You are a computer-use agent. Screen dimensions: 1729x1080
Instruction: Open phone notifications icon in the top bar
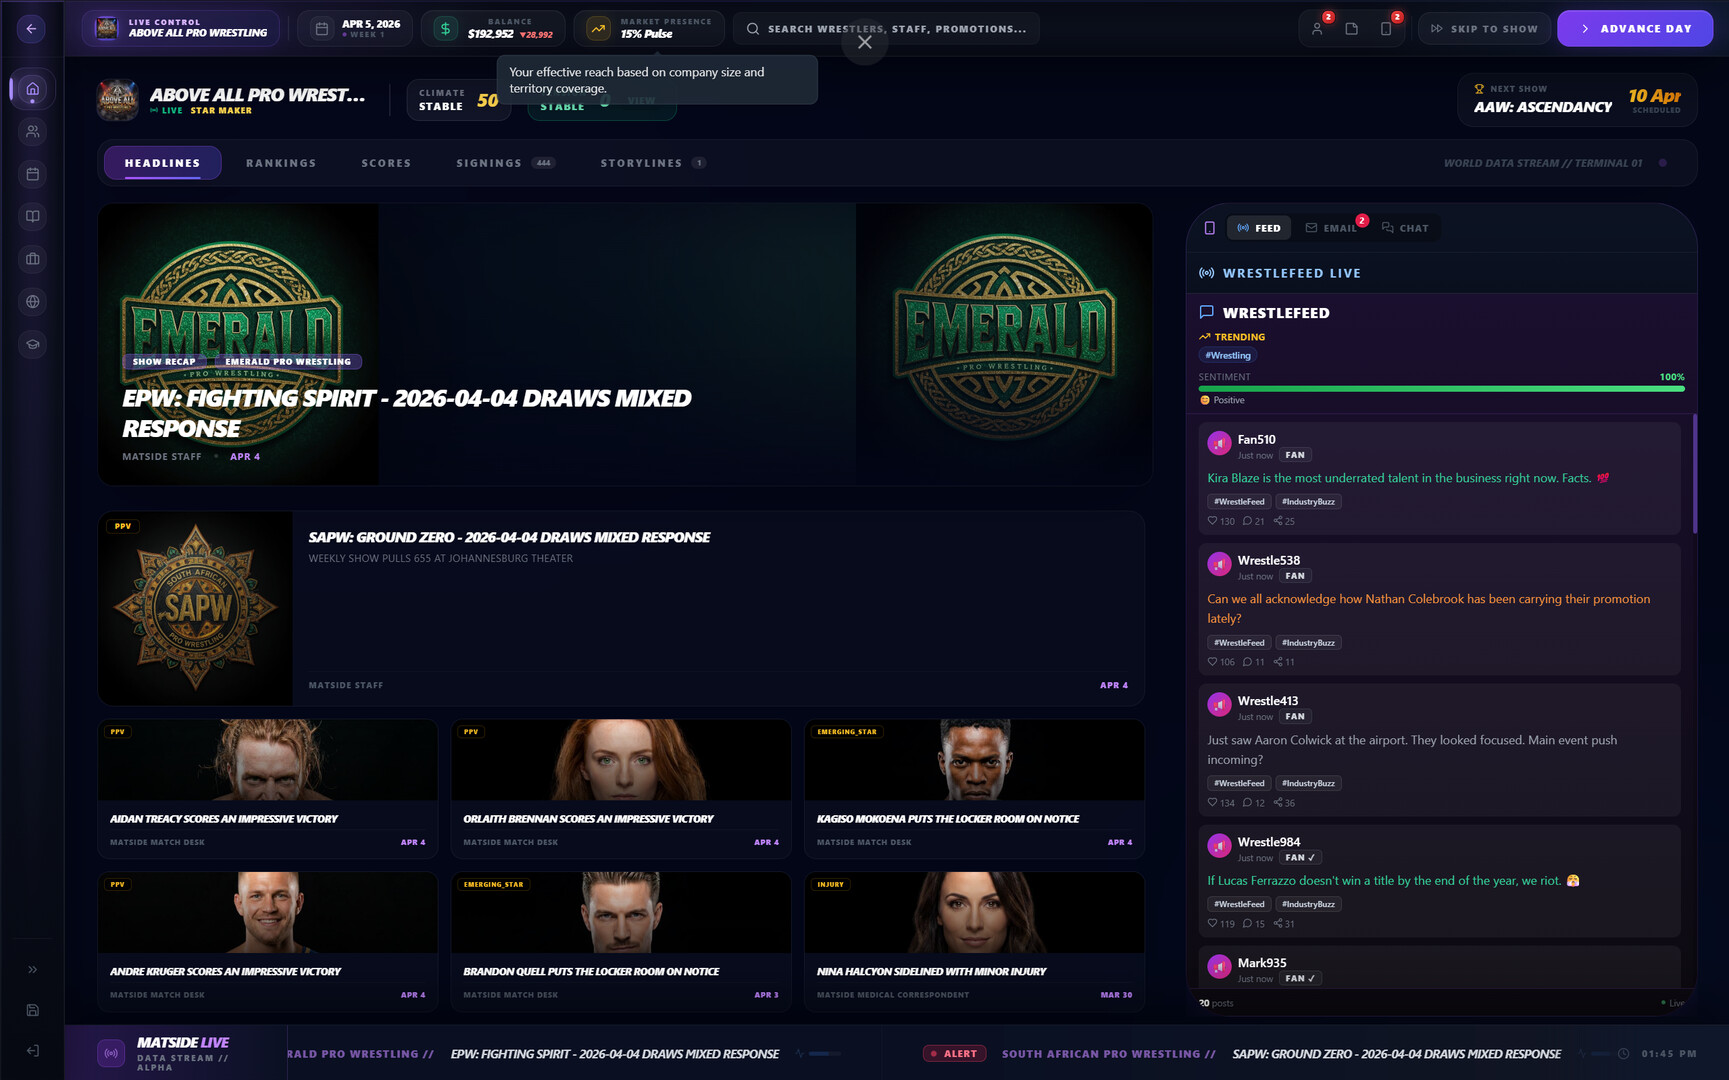(1386, 28)
